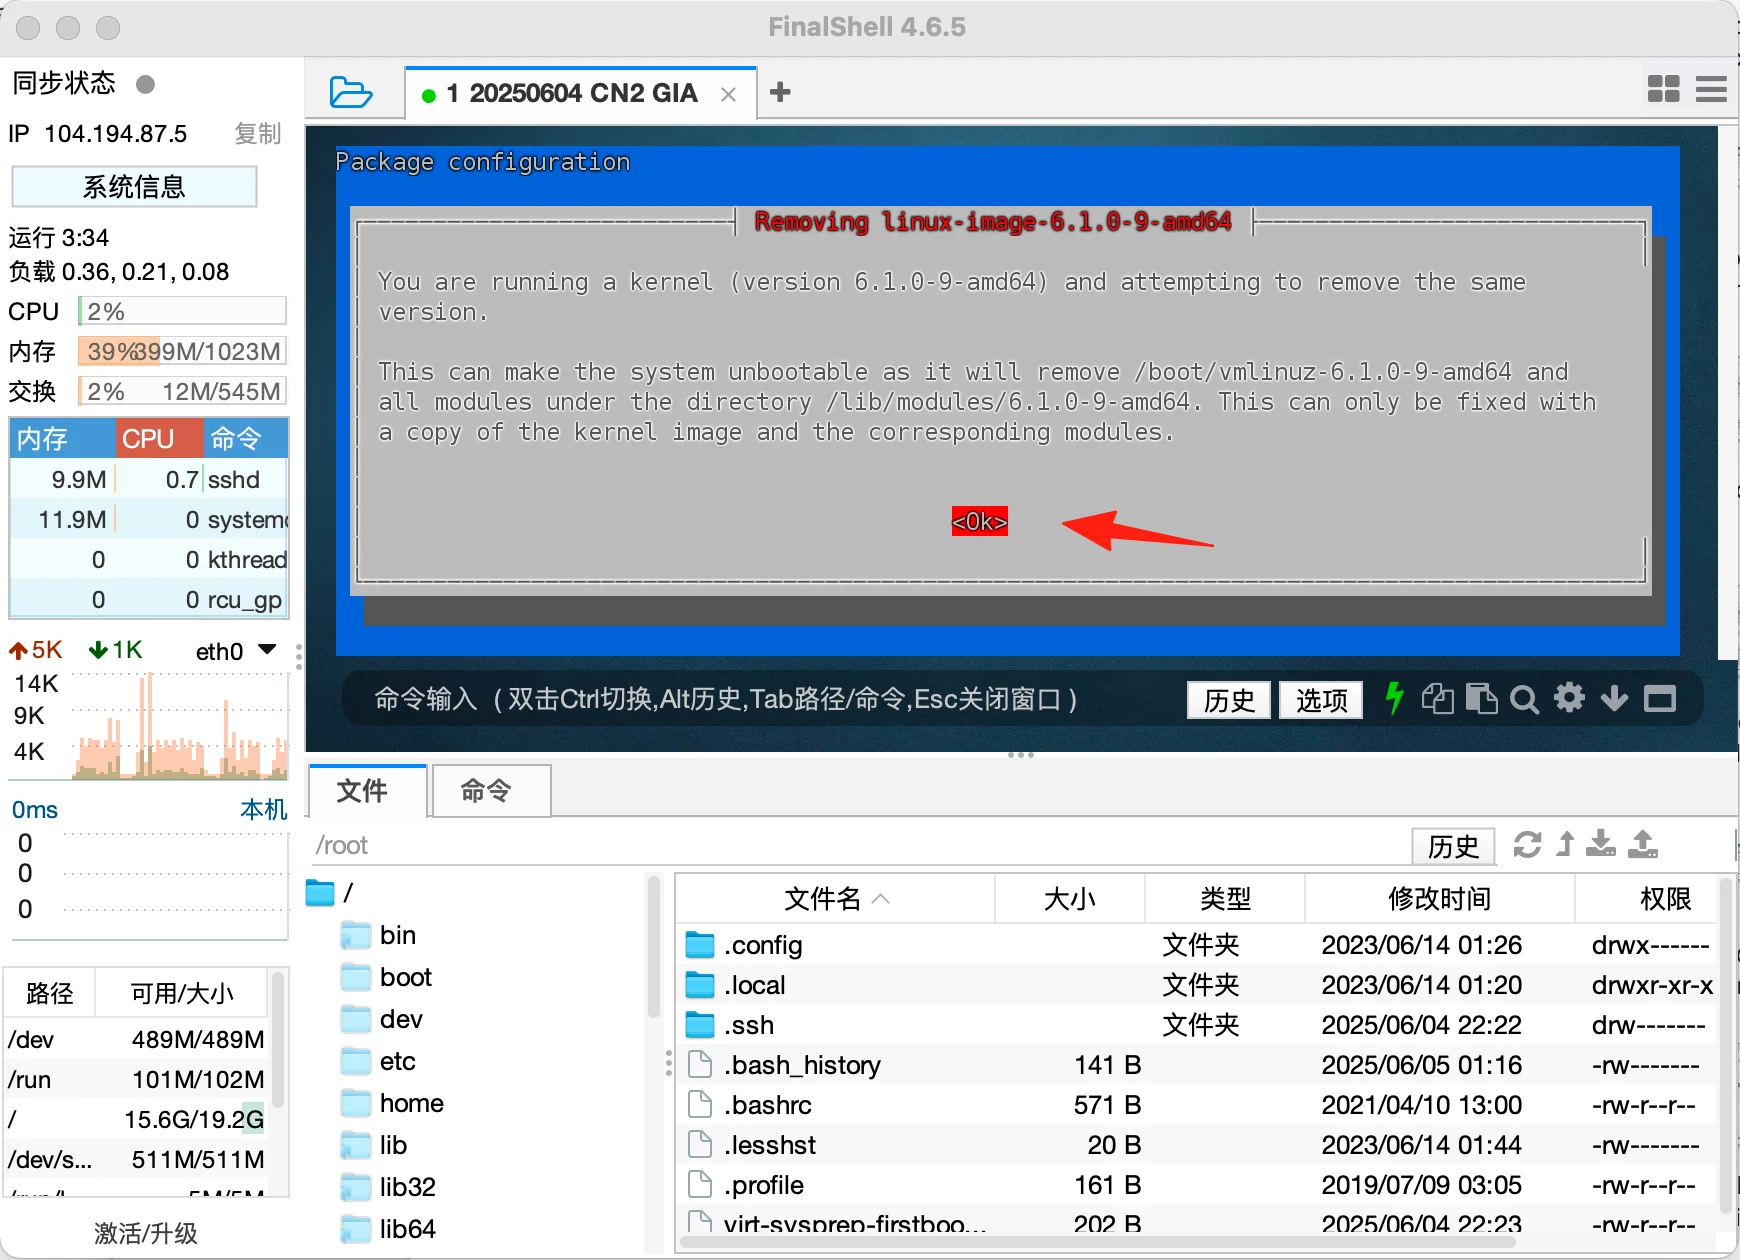Select the sshd process row

(x=149, y=480)
